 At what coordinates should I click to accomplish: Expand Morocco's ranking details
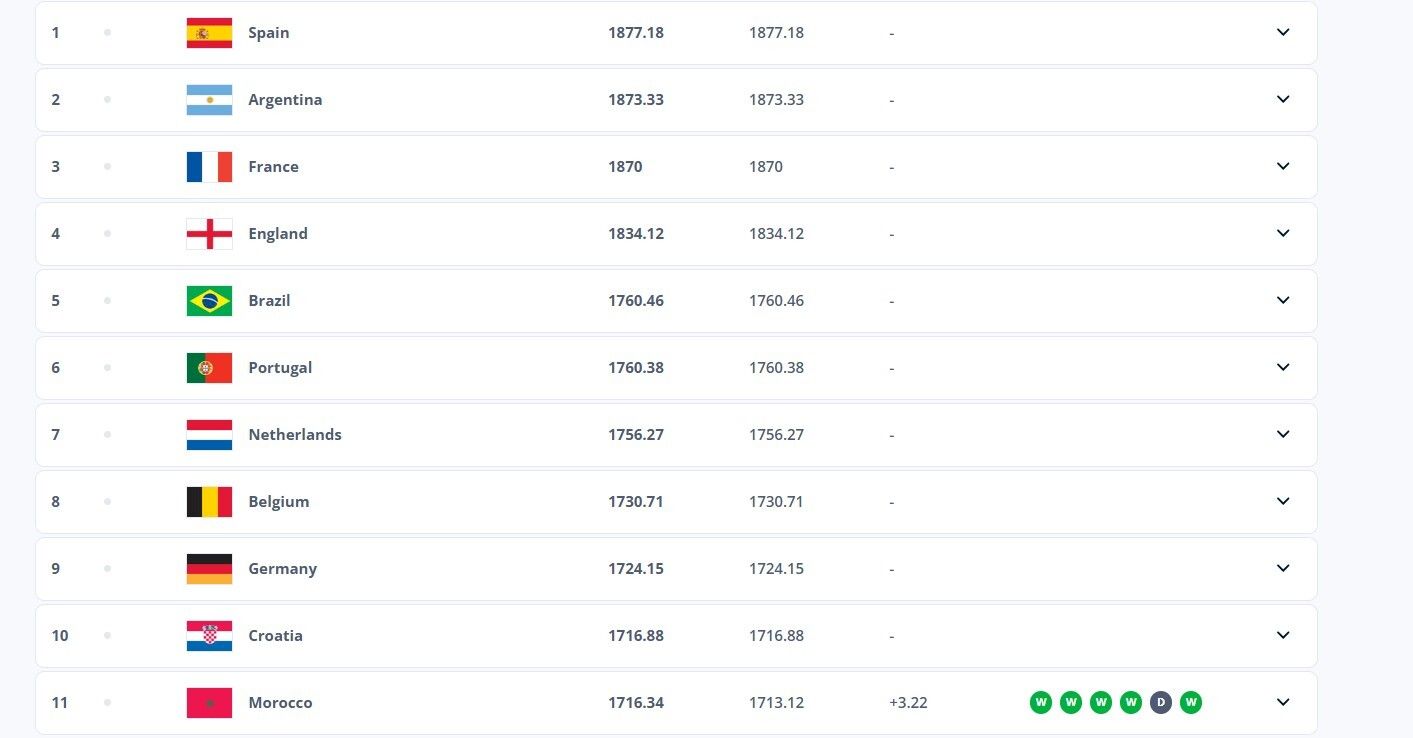[1283, 702]
